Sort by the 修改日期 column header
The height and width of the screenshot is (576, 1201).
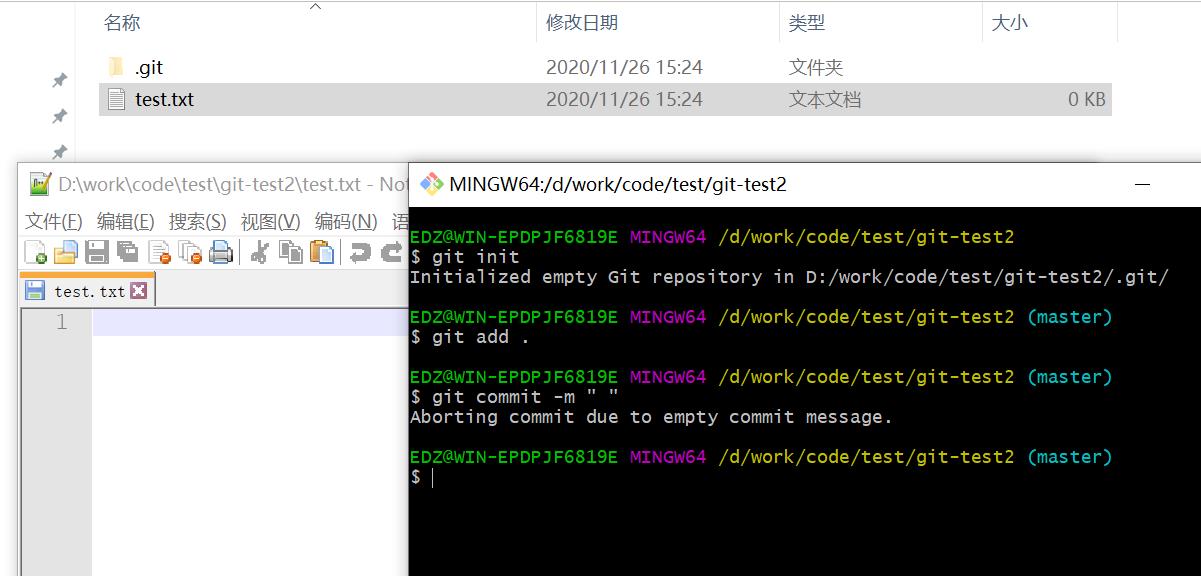pos(582,22)
